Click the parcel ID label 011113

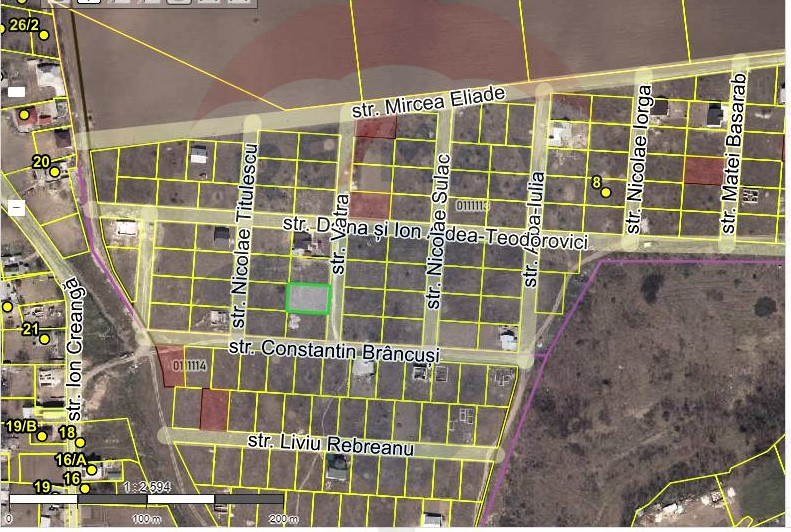point(471,206)
